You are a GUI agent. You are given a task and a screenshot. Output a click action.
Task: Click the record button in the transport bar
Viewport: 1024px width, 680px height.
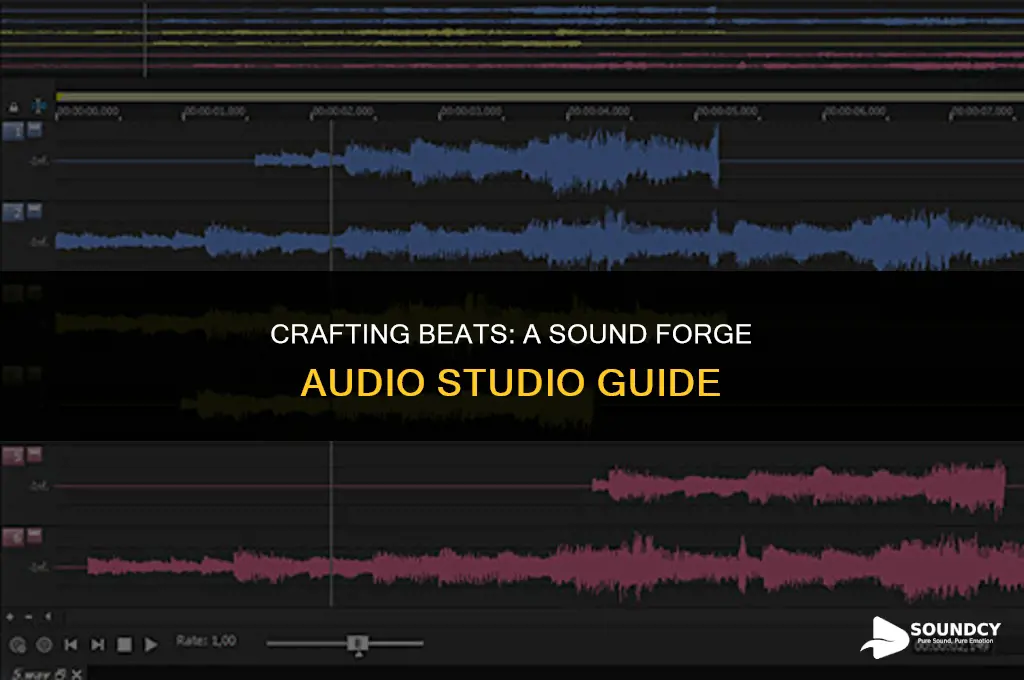(x=18, y=645)
